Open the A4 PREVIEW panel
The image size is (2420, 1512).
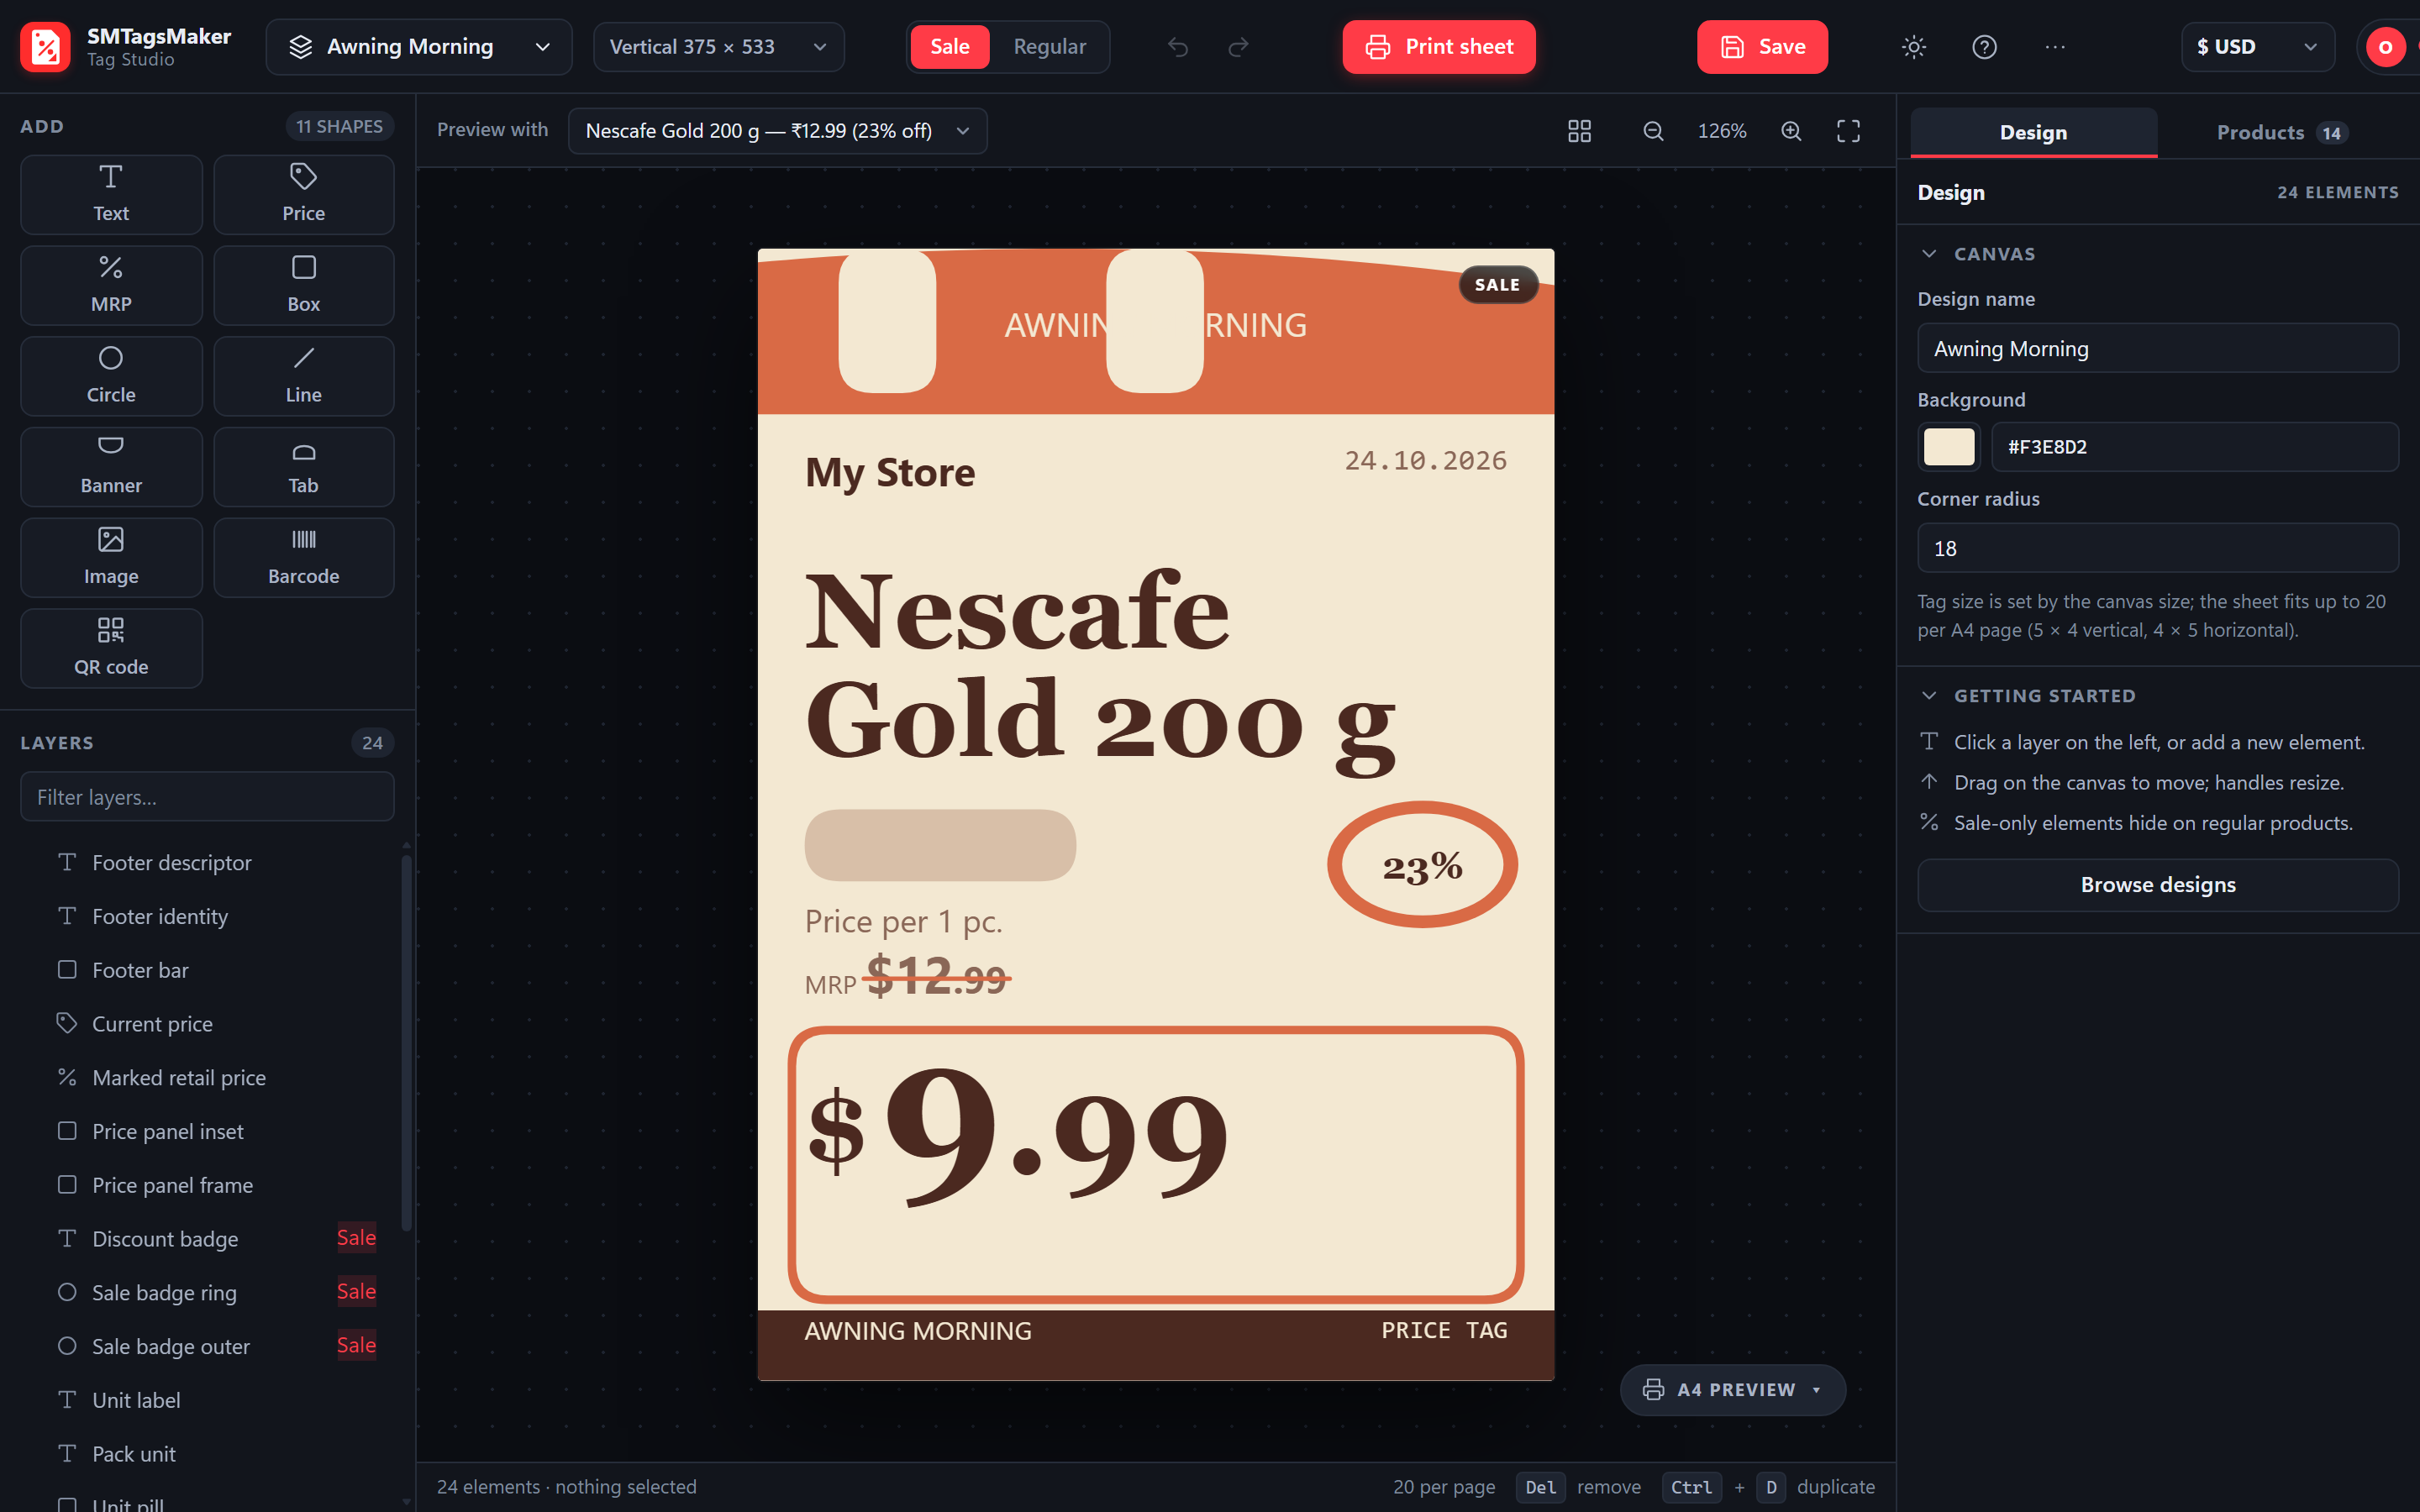[1733, 1390]
